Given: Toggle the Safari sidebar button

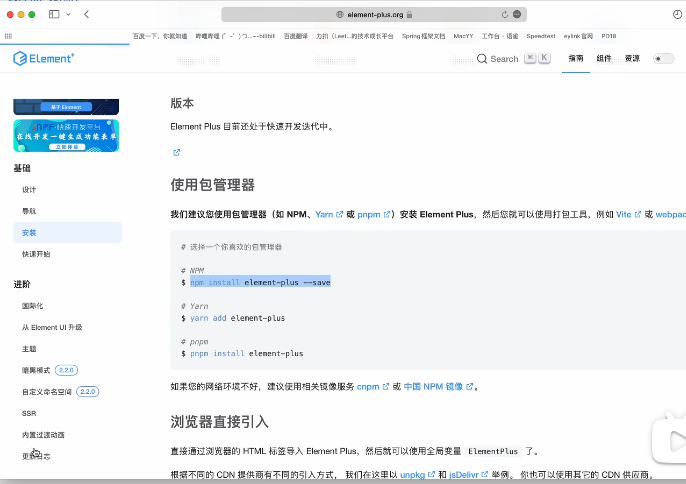Looking at the screenshot, I should click(54, 14).
